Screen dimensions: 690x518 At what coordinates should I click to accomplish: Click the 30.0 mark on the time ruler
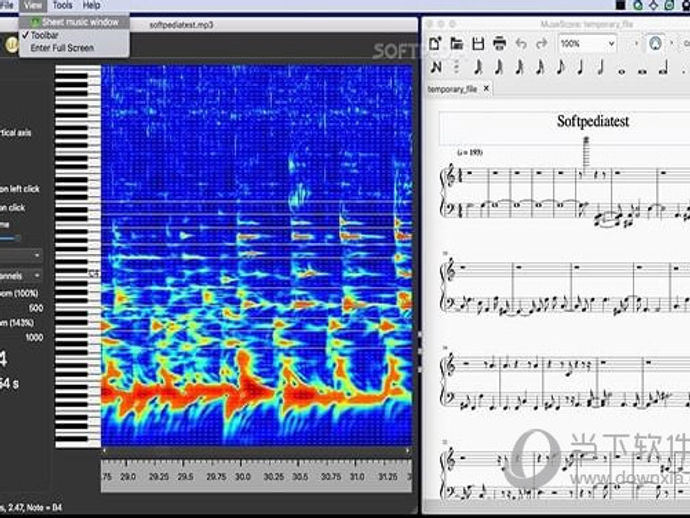coord(242,477)
